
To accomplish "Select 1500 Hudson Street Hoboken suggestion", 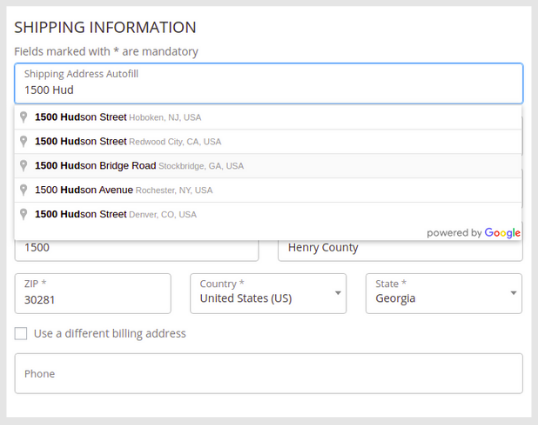I will coord(268,117).
